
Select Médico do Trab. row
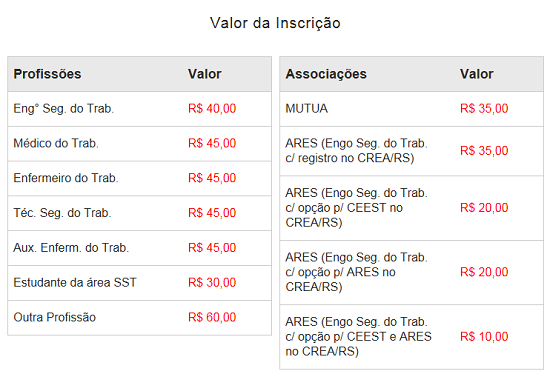(x=139, y=143)
